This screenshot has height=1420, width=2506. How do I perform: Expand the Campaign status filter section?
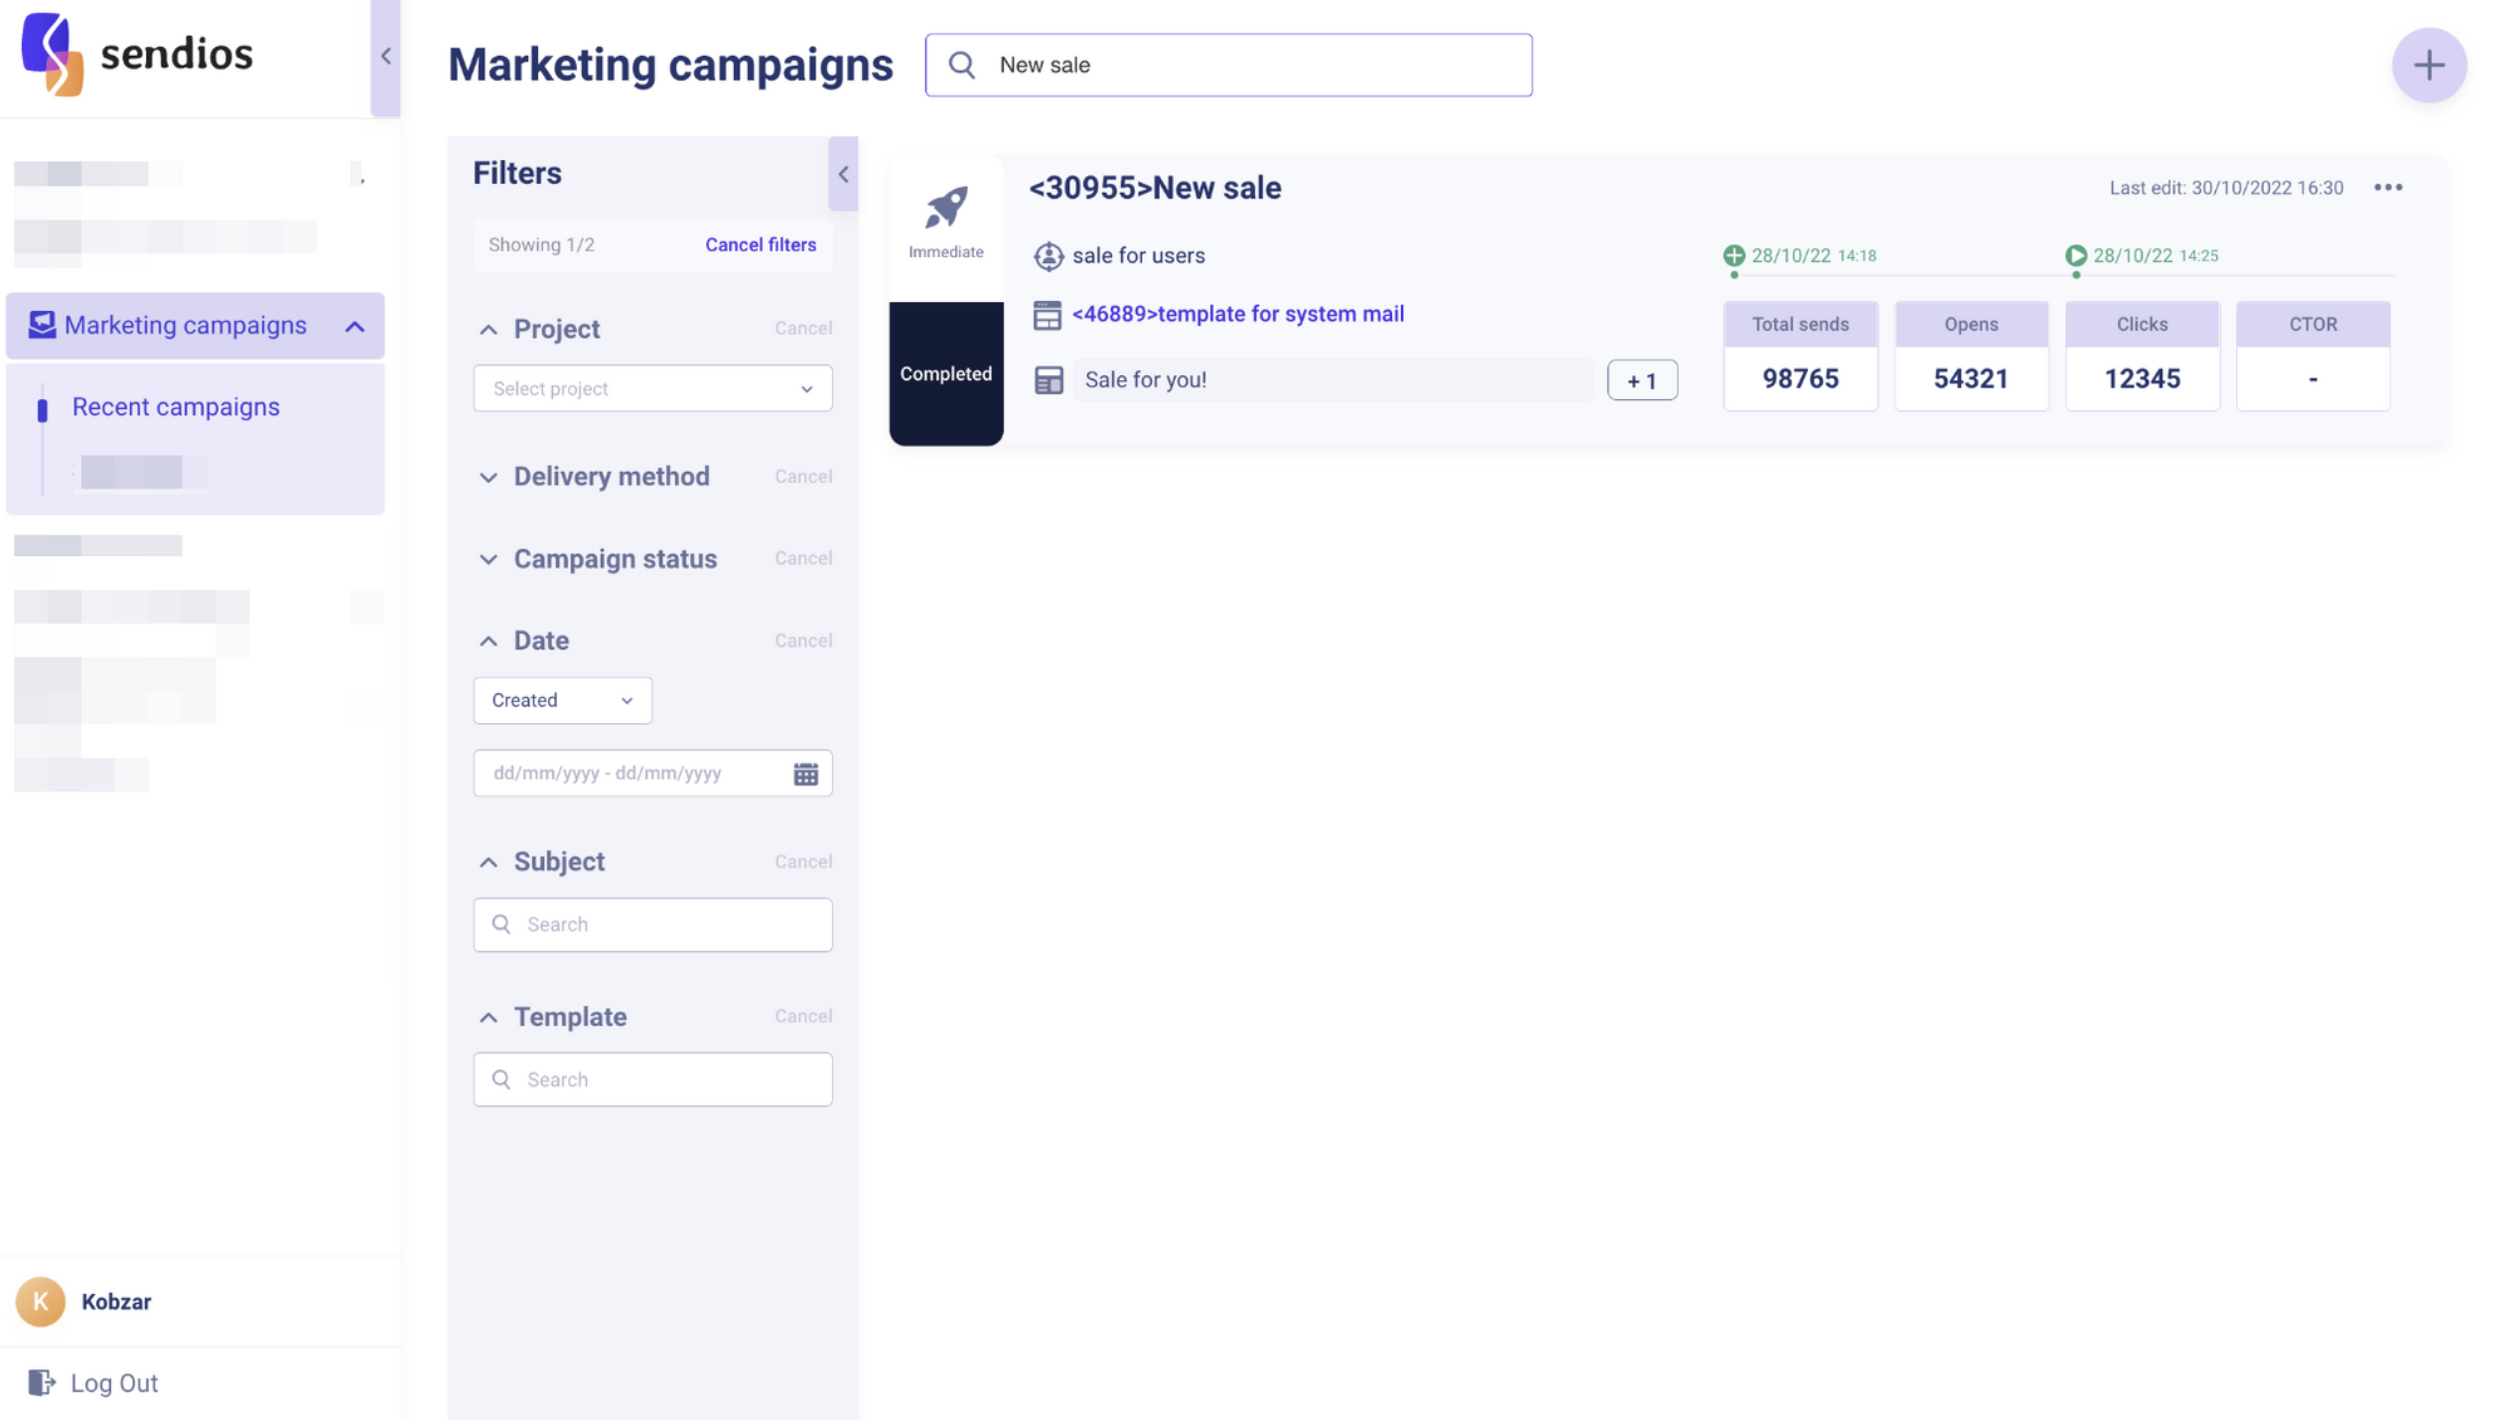[x=614, y=558]
